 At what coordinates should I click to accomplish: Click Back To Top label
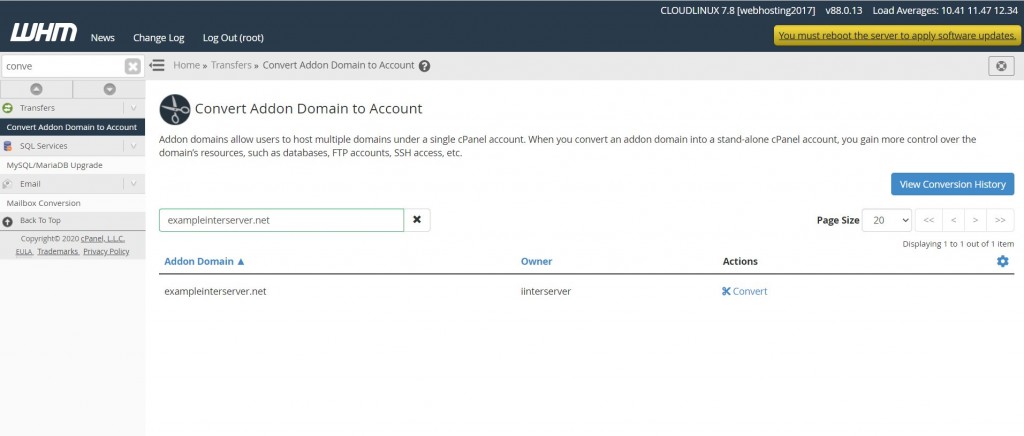coord(40,221)
